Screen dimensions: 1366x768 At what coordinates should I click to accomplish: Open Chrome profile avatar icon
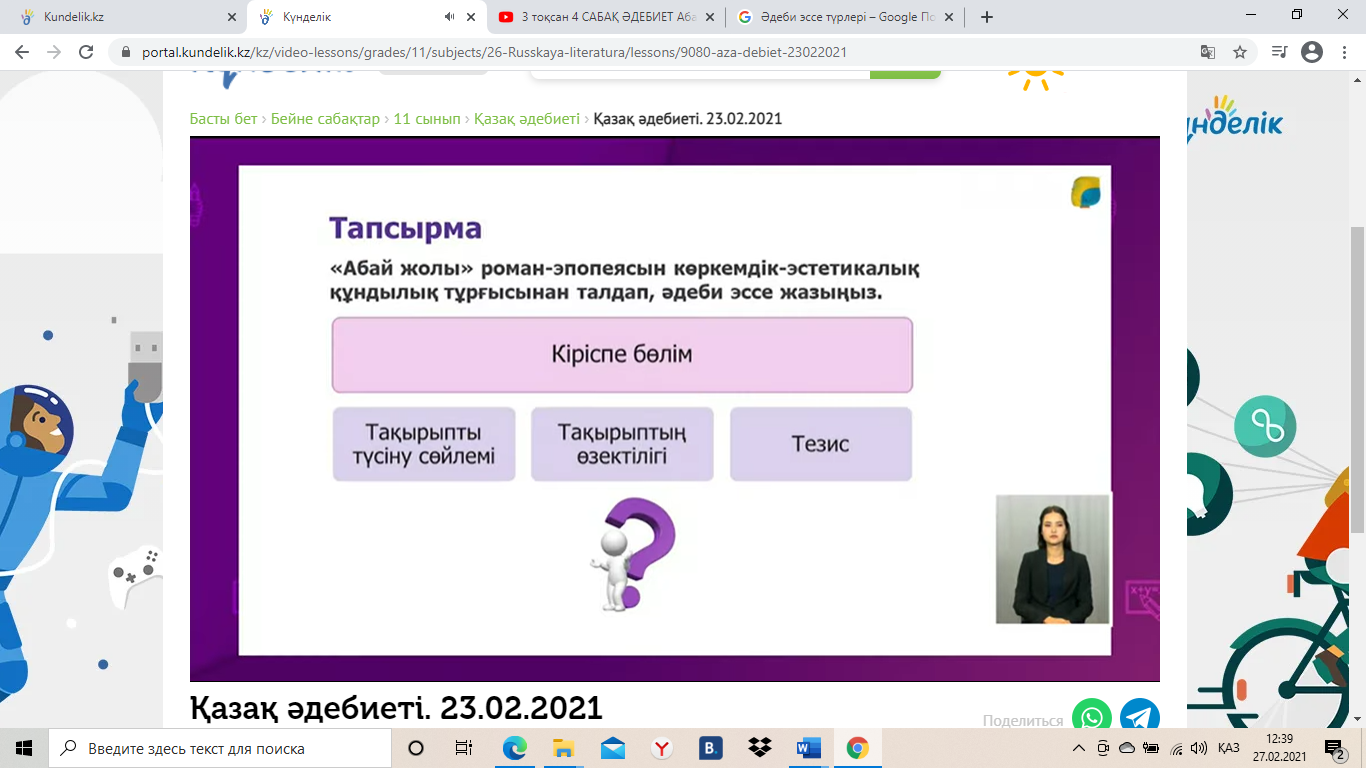coord(1312,53)
